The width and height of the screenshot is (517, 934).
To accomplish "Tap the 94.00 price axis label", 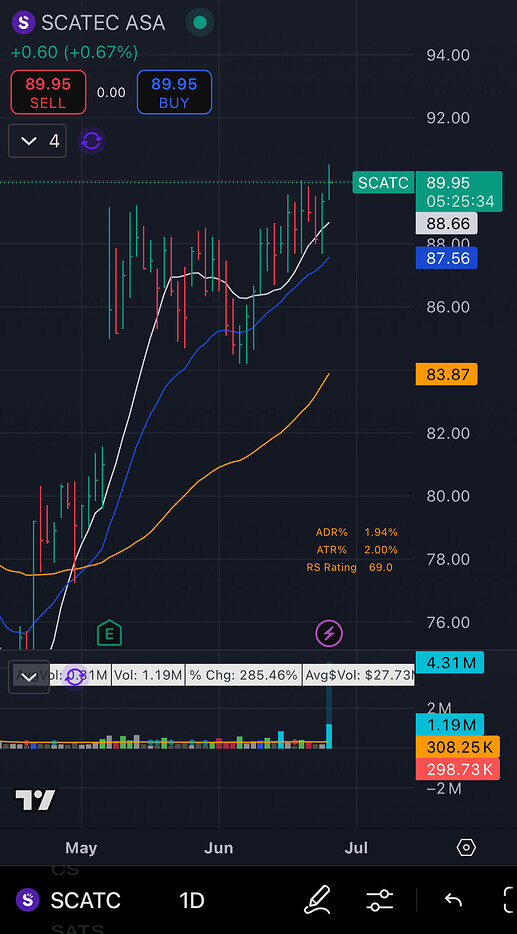I will [x=448, y=55].
